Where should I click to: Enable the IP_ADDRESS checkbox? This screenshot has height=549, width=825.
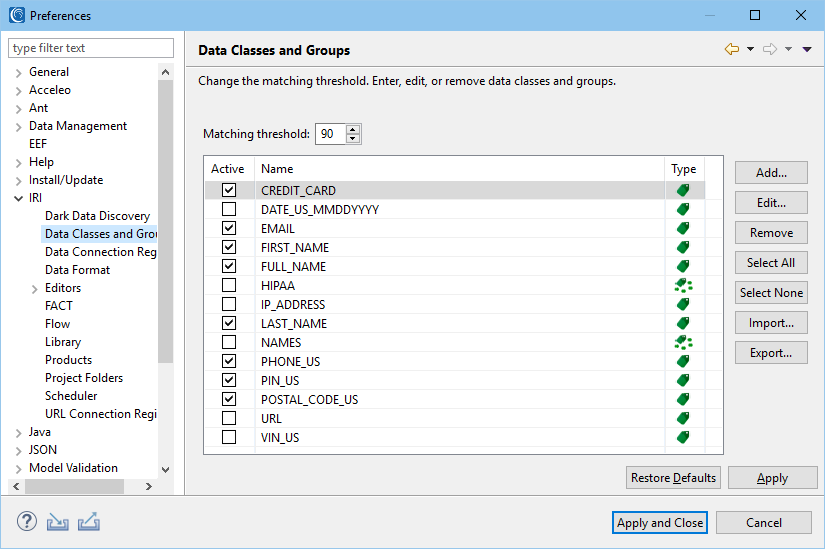pyautogui.click(x=229, y=304)
